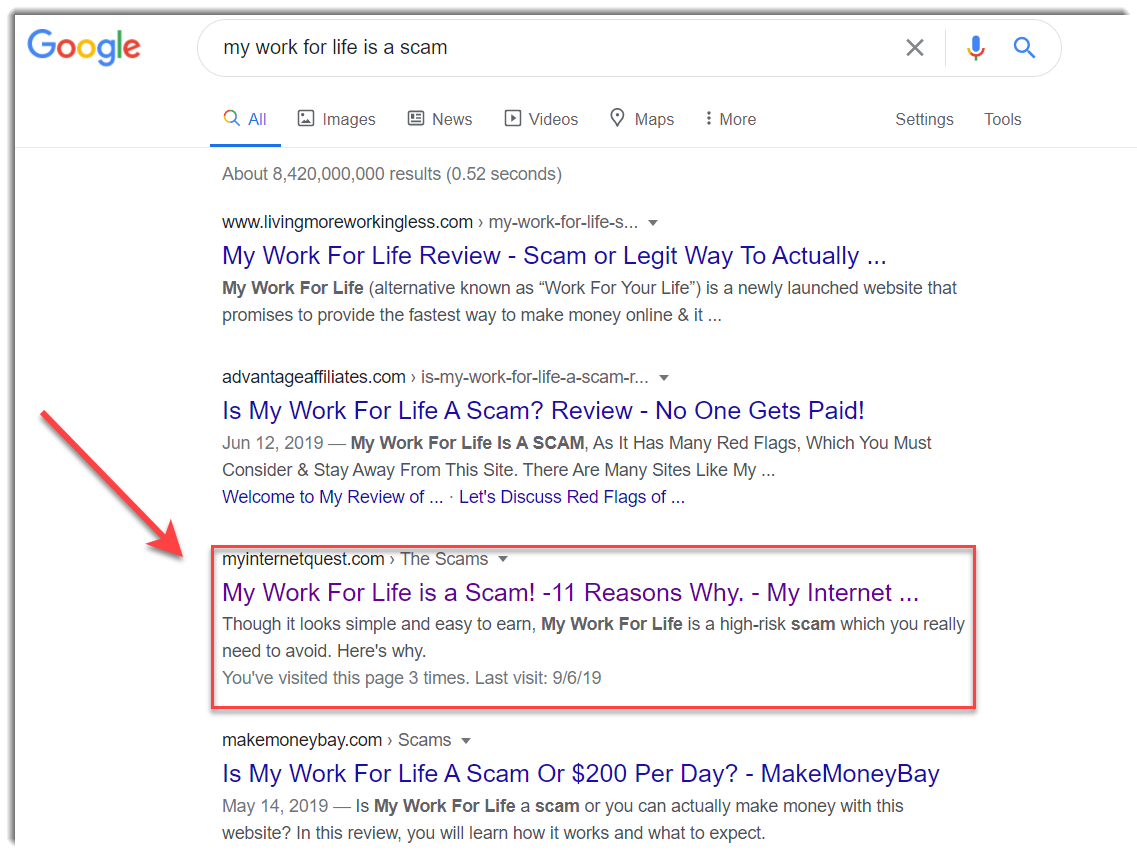Open the Videos tab
1137x853 pixels.
[541, 119]
